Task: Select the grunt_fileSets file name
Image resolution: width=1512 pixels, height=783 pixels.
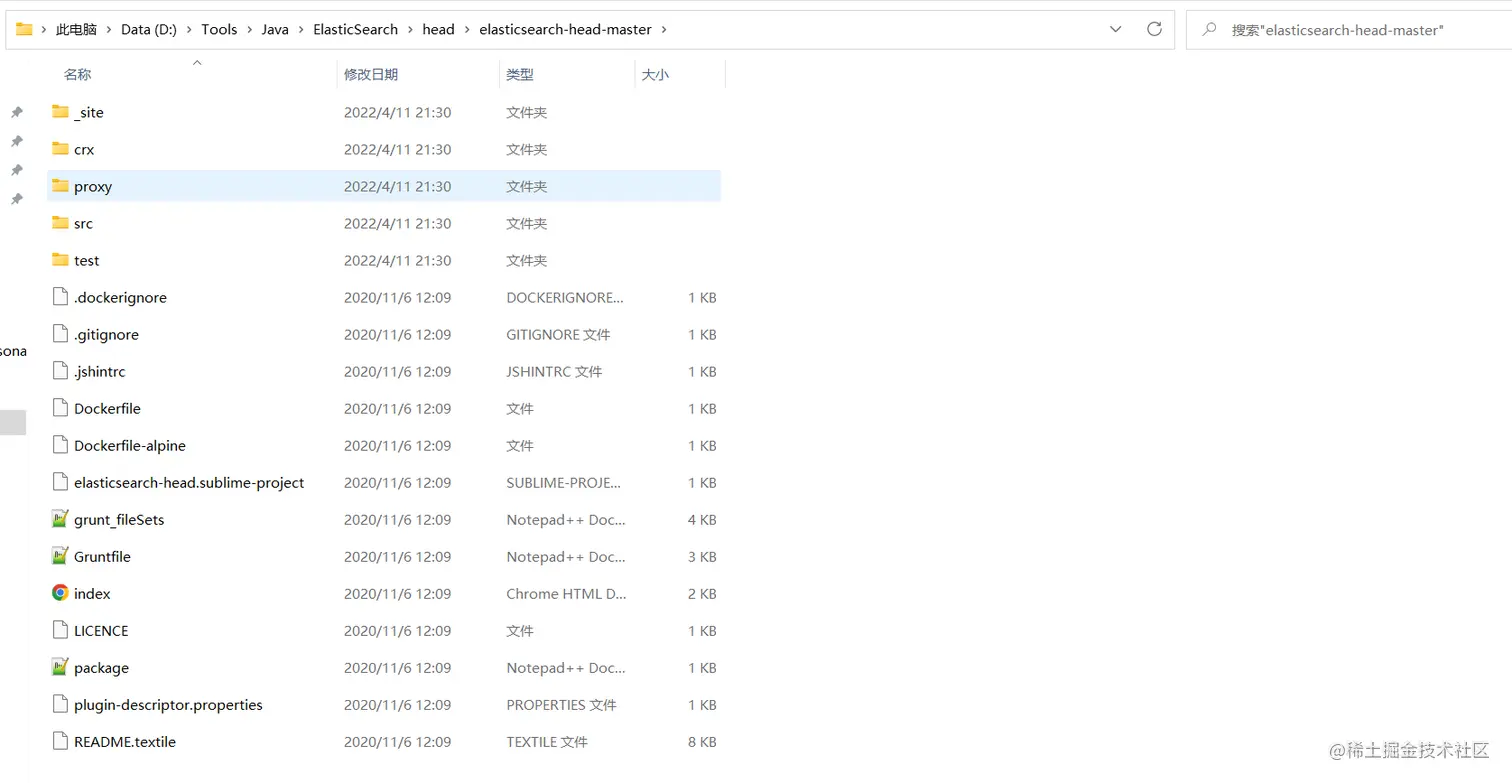Action: [119, 519]
